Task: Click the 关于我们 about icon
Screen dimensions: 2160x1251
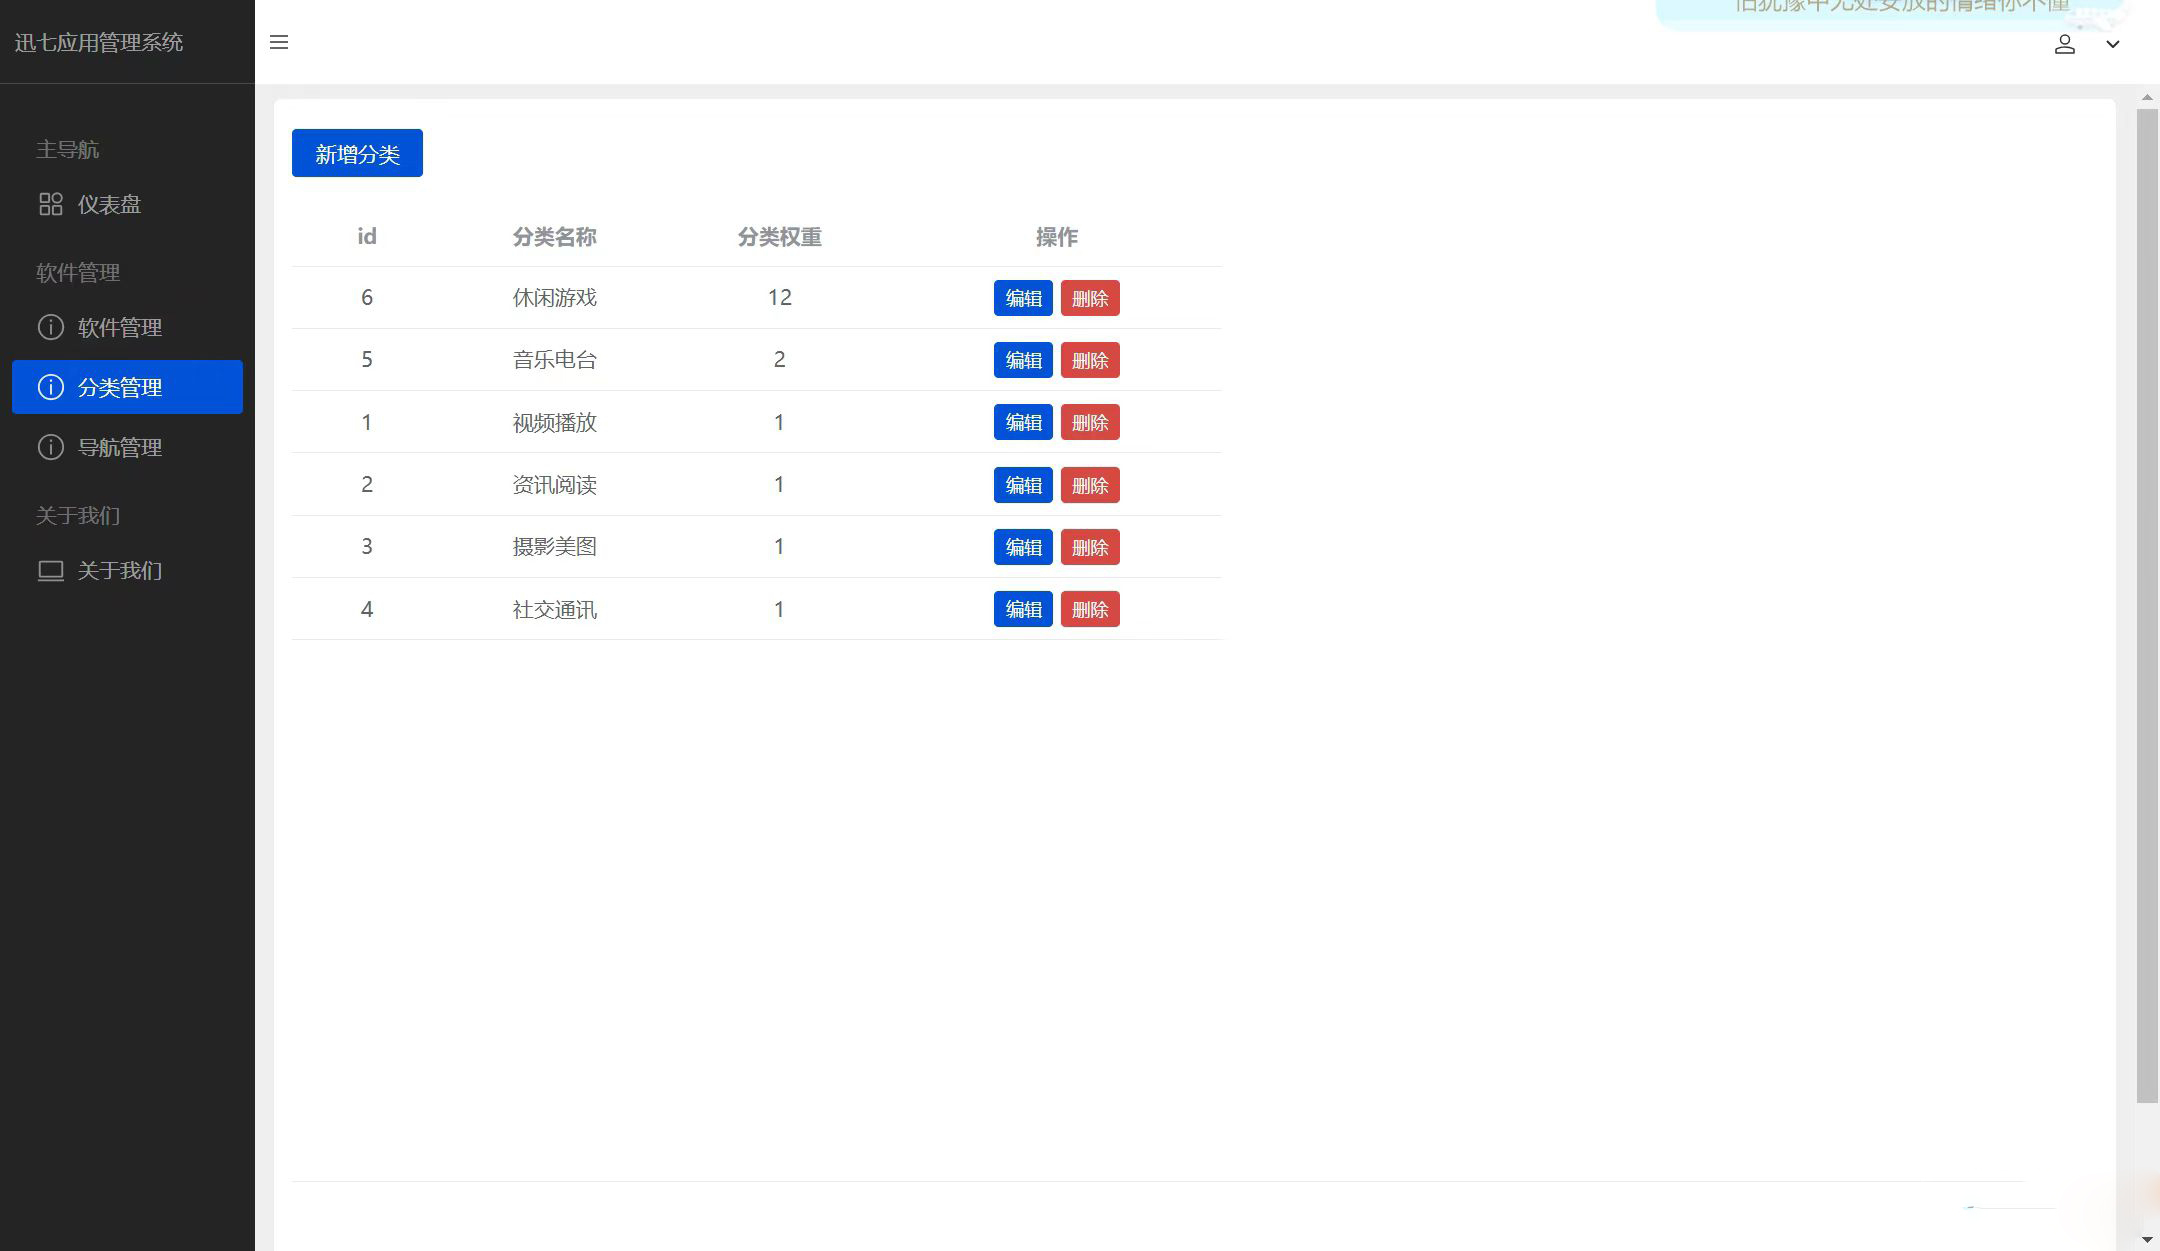Action: (x=49, y=570)
